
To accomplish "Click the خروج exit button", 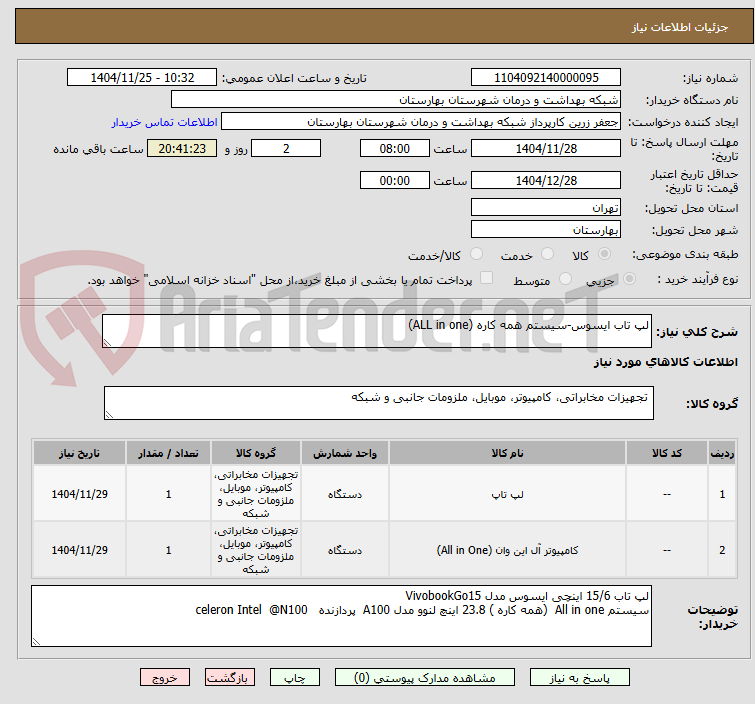I will click(165, 678).
